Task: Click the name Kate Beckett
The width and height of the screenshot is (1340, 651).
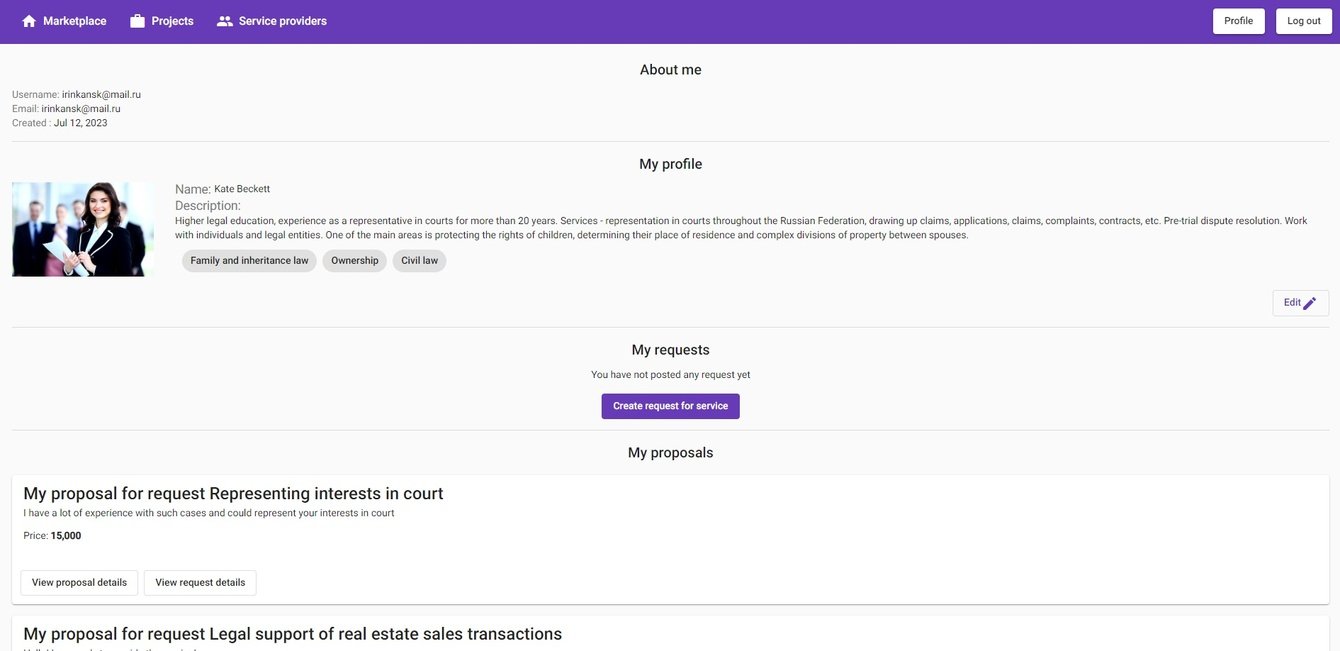Action: click(242, 189)
